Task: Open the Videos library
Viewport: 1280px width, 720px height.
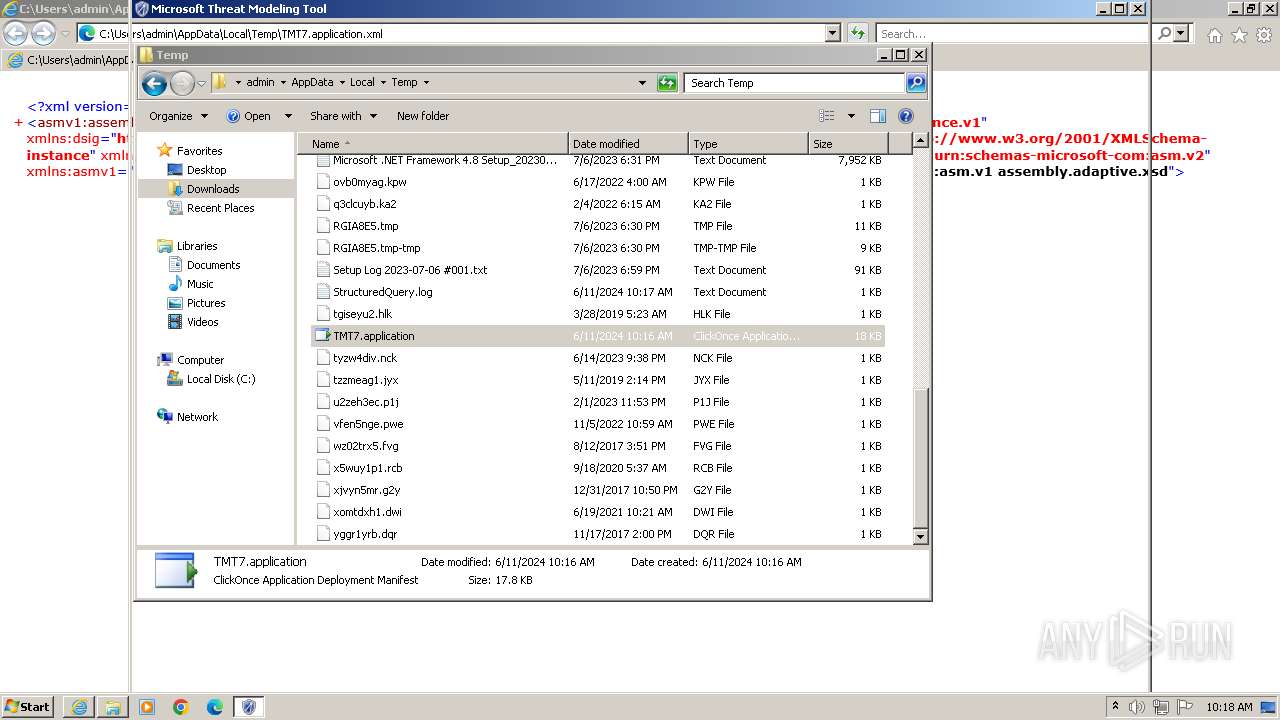Action: tap(202, 322)
